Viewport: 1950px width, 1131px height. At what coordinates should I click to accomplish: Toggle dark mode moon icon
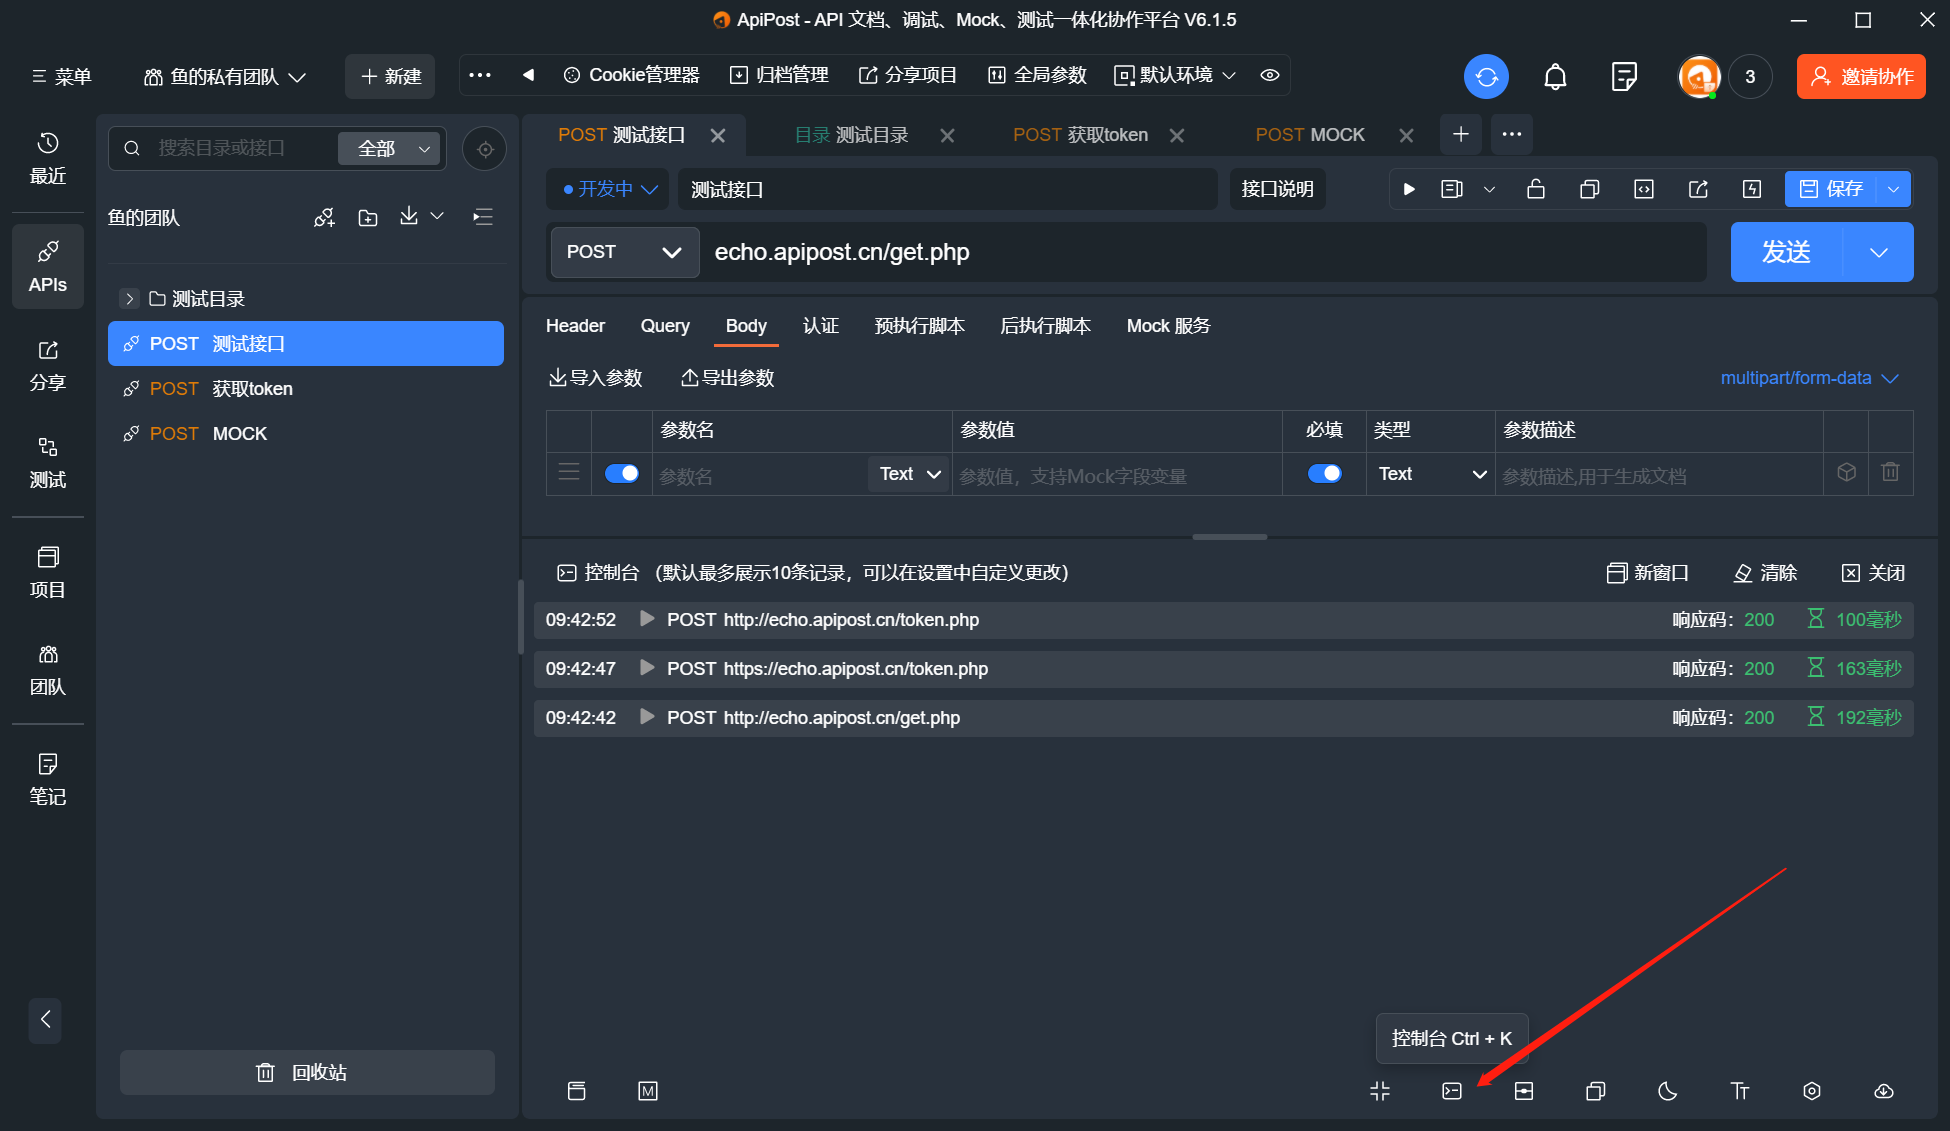coord(1668,1091)
